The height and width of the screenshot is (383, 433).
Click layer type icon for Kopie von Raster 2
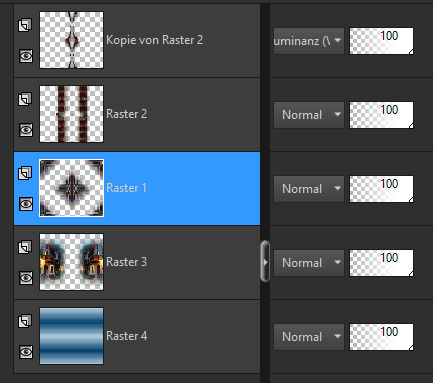click(25, 25)
